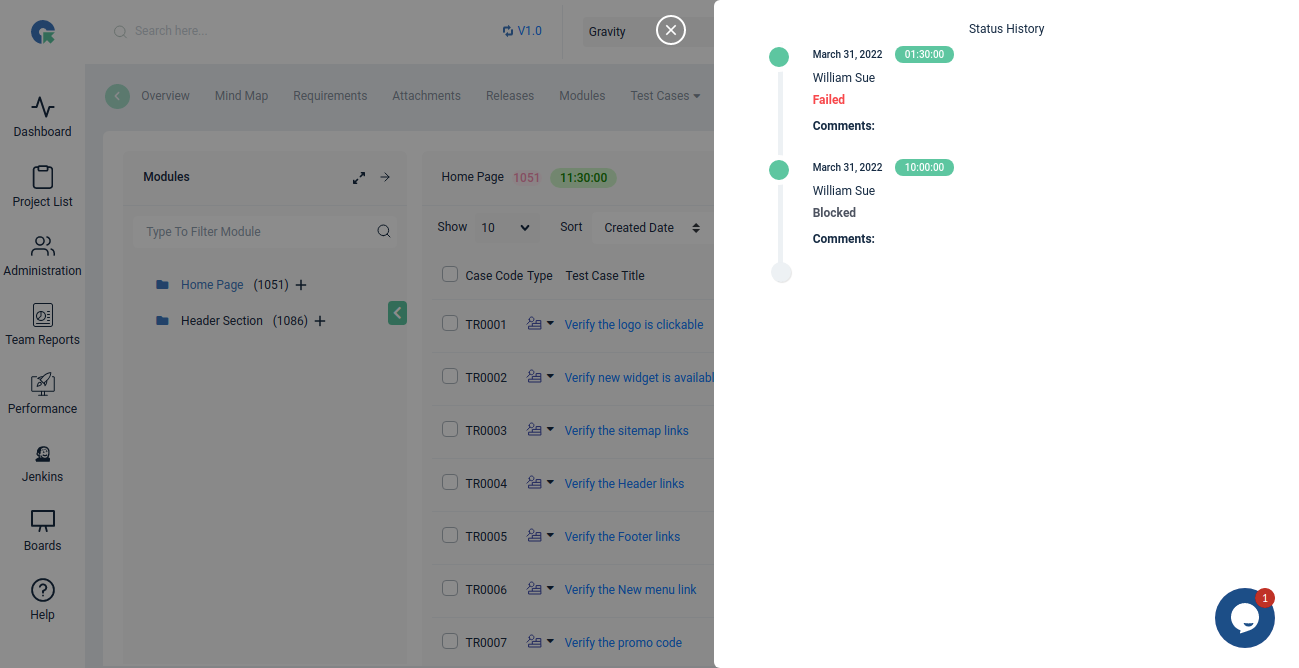Add a submodule to Home Page
This screenshot has width=1299, height=668.
click(x=301, y=285)
